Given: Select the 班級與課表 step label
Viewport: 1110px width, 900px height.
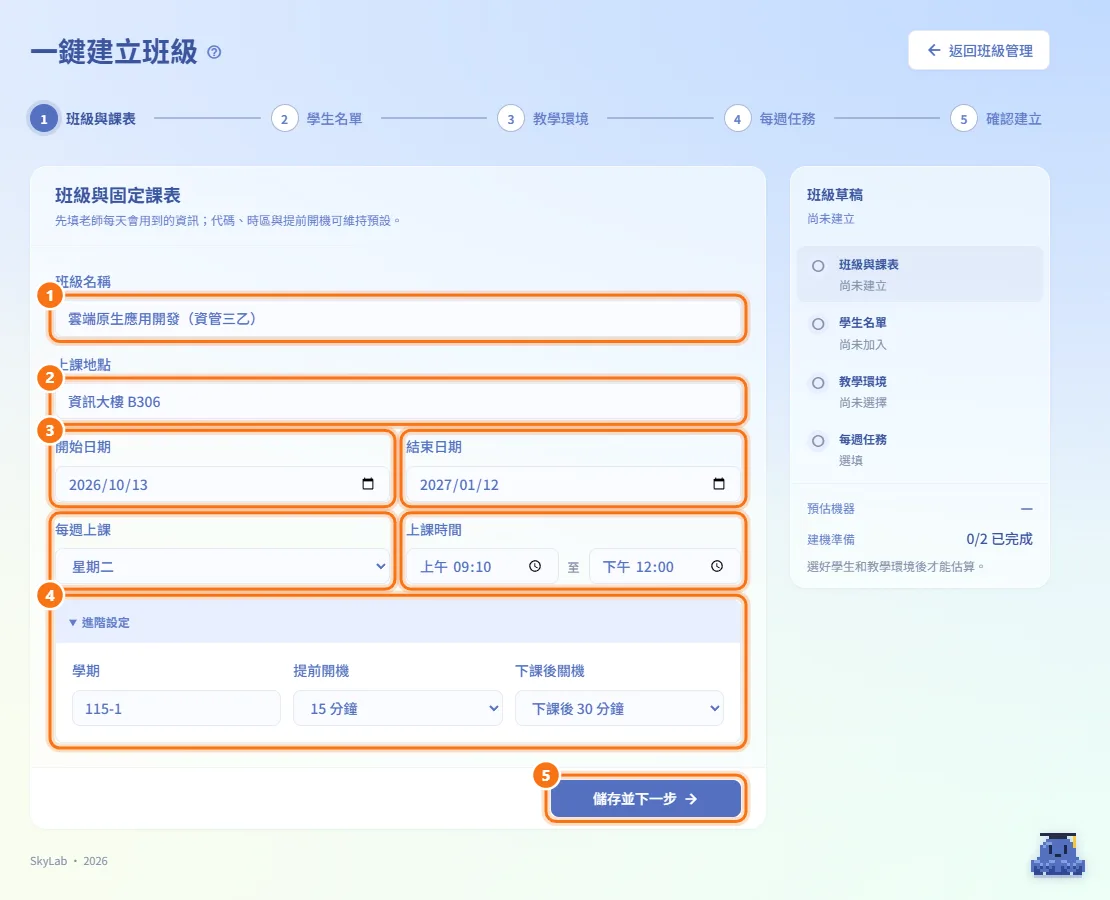Looking at the screenshot, I should click(x=101, y=119).
